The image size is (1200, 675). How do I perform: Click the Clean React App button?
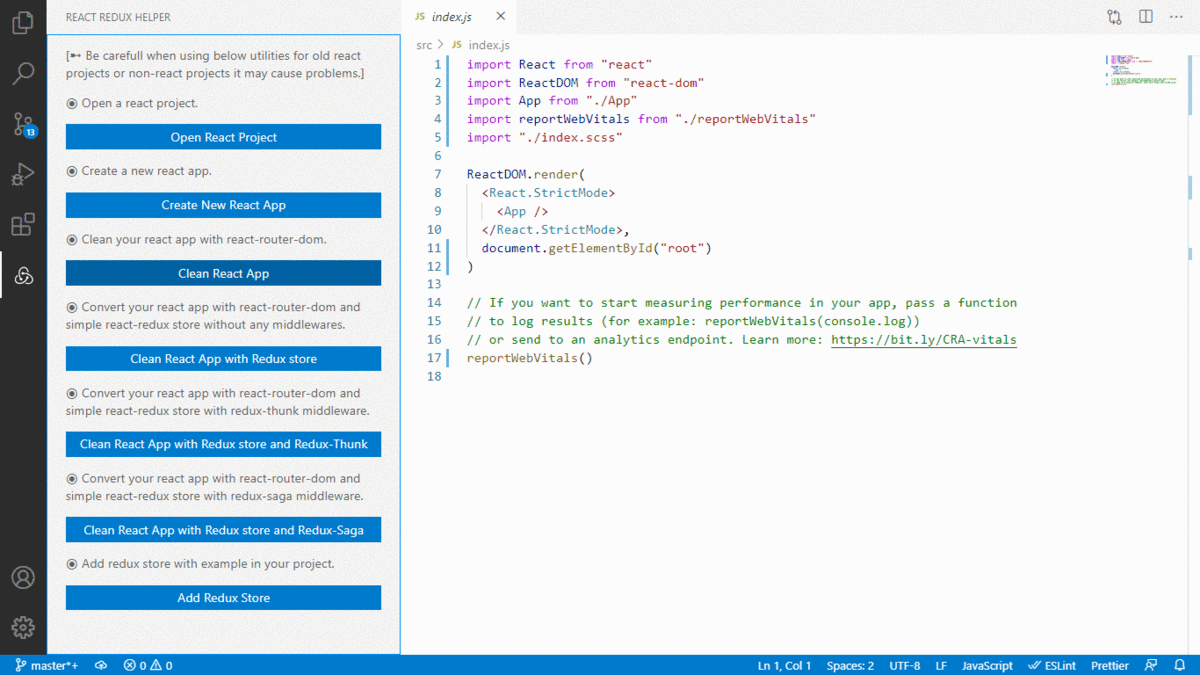point(223,273)
